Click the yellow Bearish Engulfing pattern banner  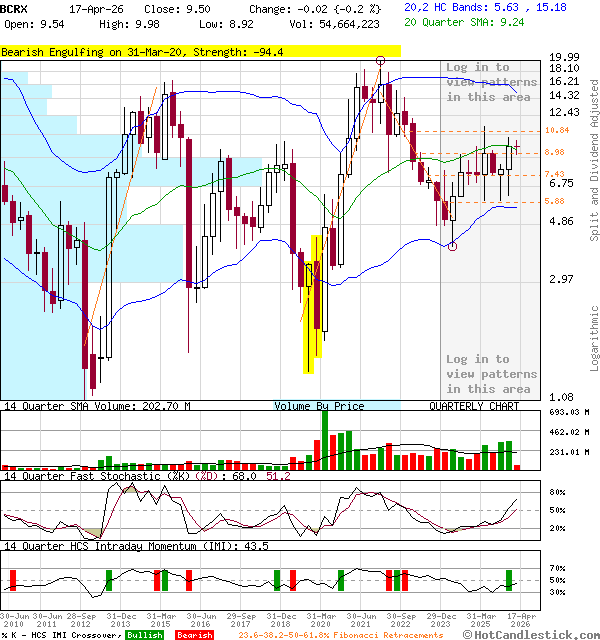[x=200, y=51]
